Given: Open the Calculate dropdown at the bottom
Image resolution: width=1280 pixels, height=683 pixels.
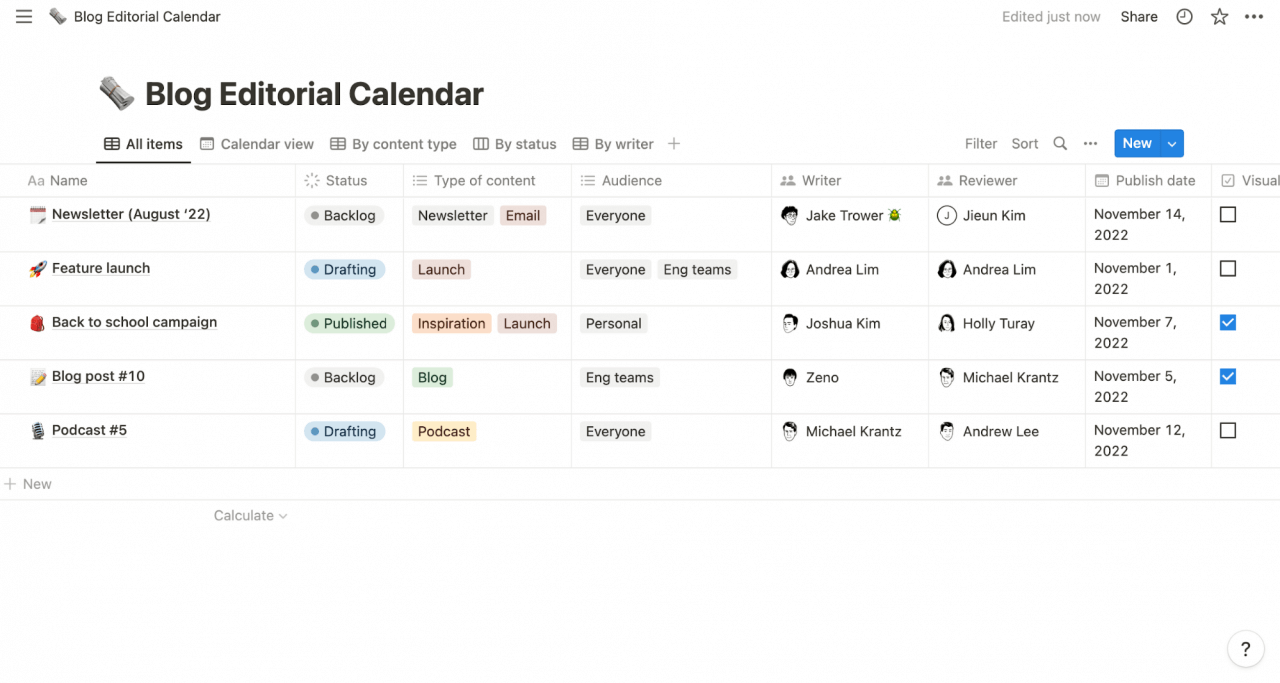Looking at the screenshot, I should pyautogui.click(x=249, y=515).
